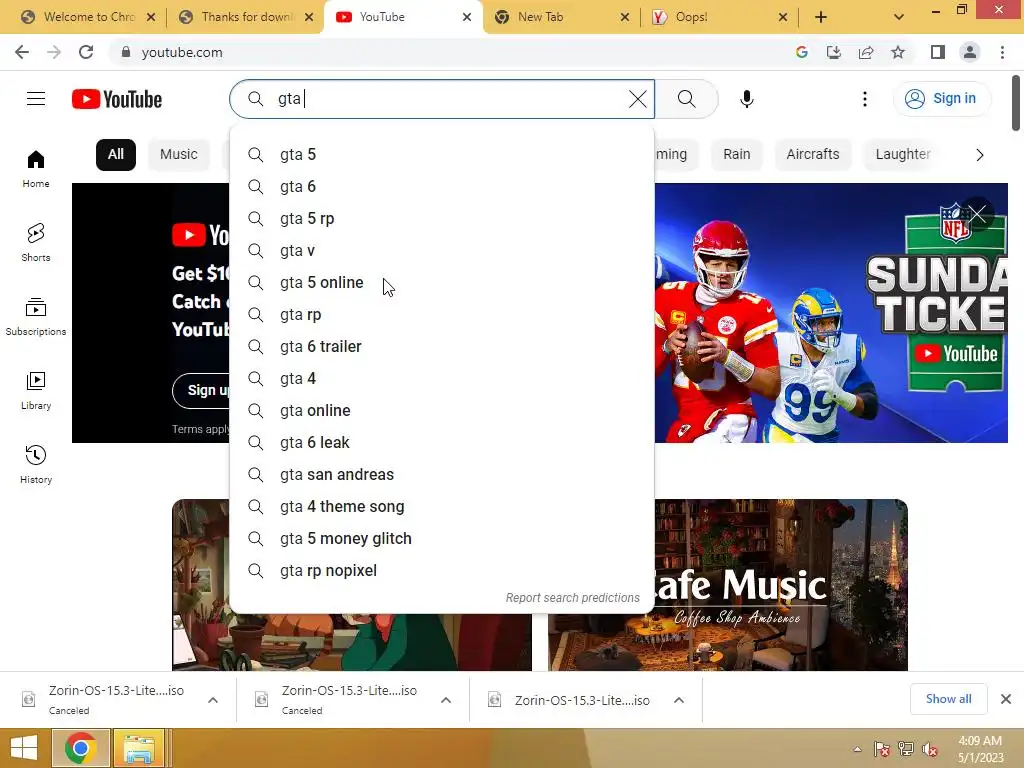
Task: Open options for third Zorin download
Action: pyautogui.click(x=679, y=699)
